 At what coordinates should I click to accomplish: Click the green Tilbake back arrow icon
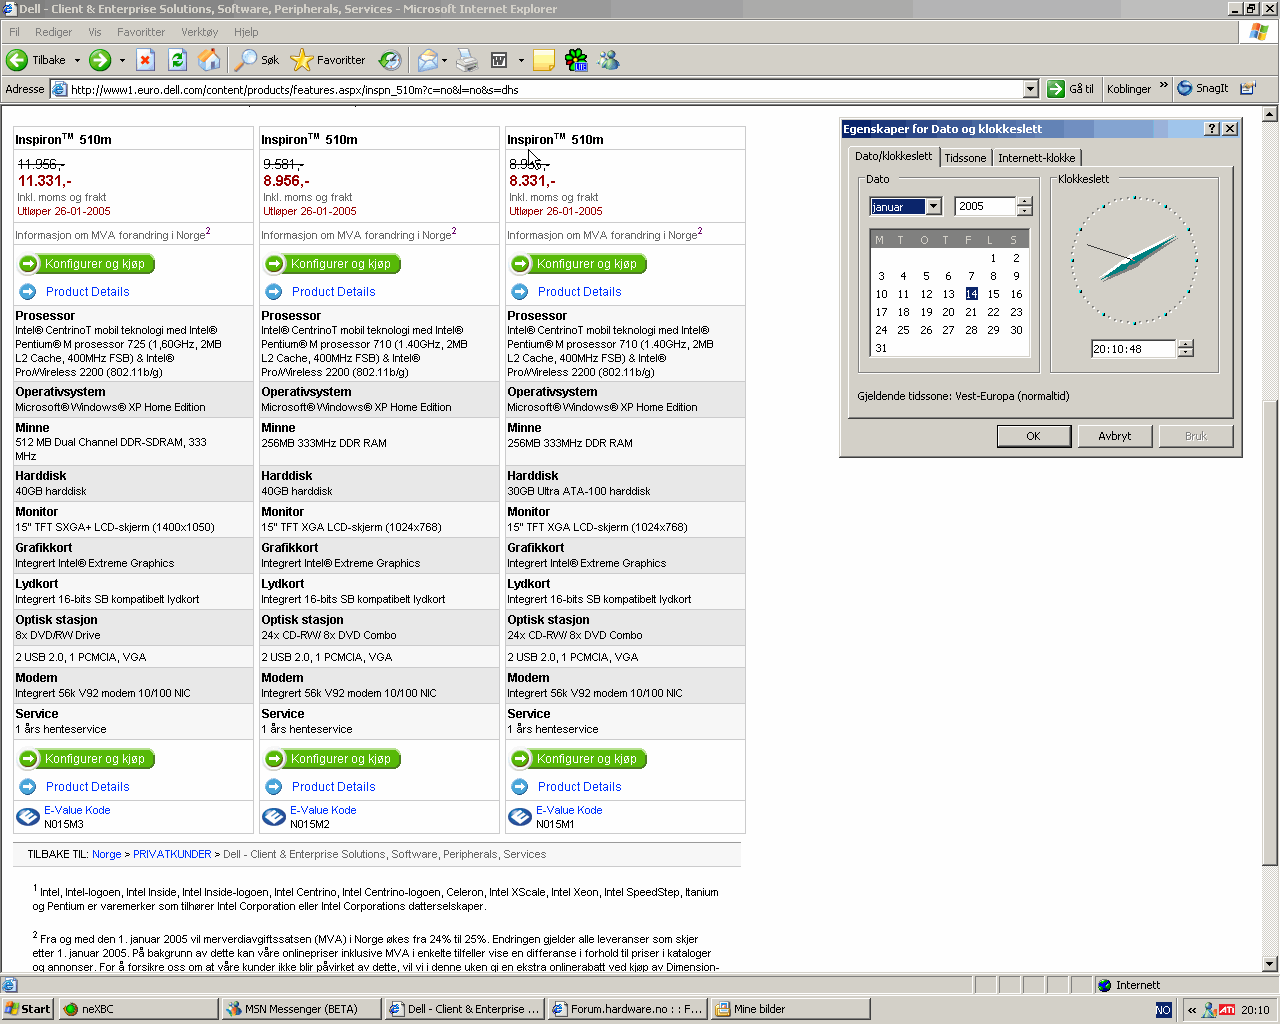[x=17, y=60]
